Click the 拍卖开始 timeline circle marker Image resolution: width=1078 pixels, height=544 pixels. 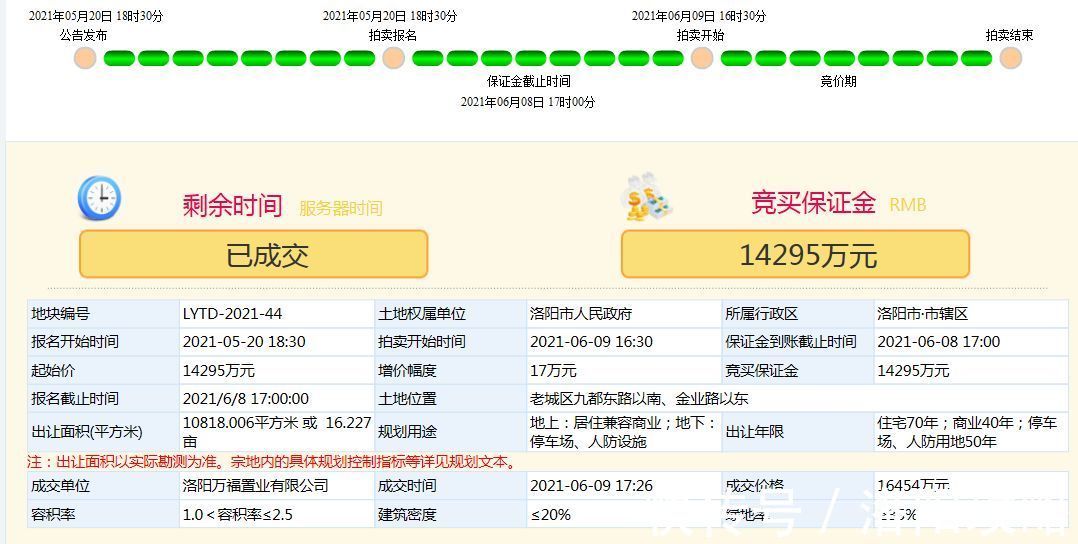click(702, 58)
